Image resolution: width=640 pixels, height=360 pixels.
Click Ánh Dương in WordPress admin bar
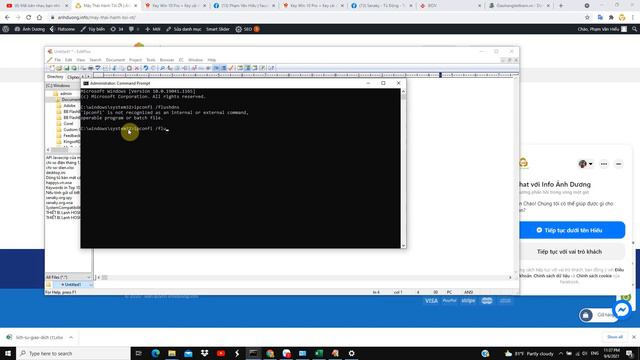click(x=30, y=29)
